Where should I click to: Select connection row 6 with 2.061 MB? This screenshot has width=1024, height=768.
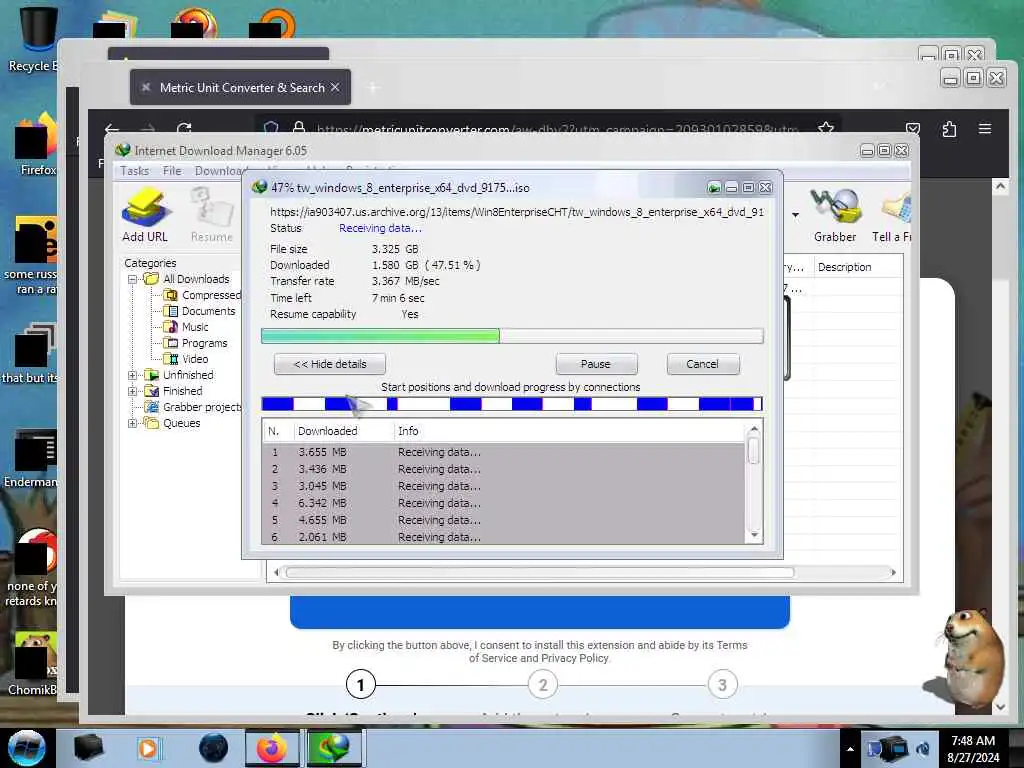(503, 537)
